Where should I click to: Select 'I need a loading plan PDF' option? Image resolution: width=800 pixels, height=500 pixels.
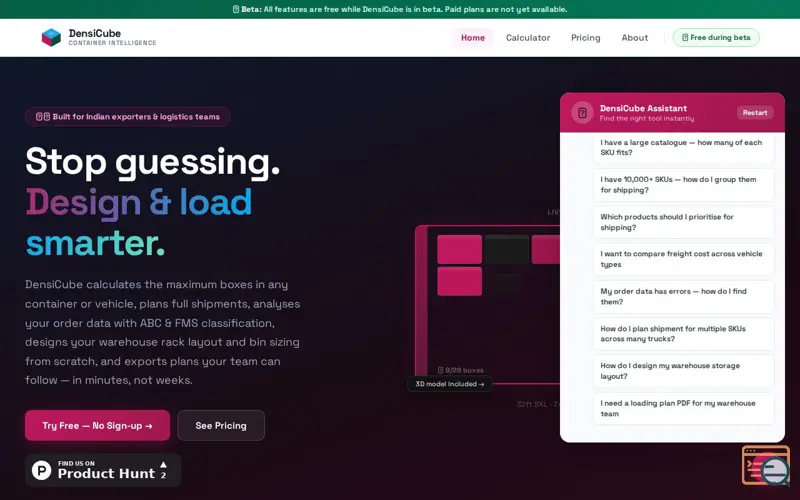point(683,408)
